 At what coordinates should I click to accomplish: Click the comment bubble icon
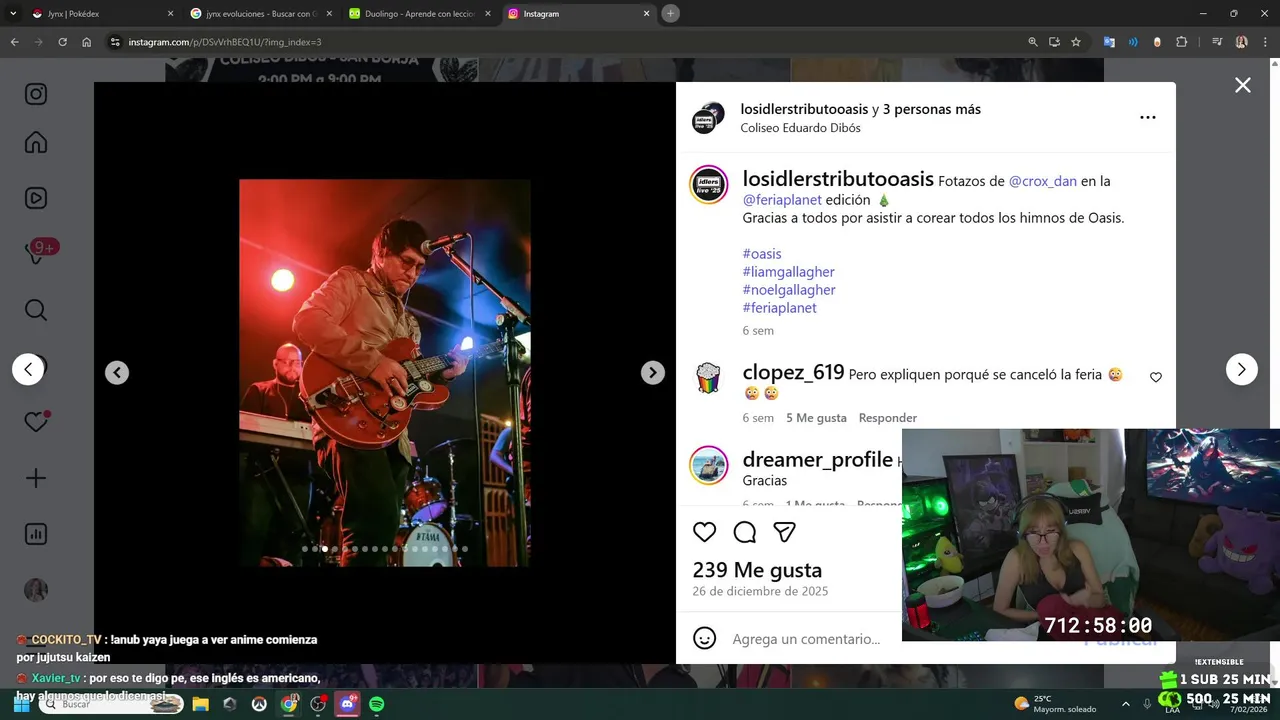pos(745,532)
